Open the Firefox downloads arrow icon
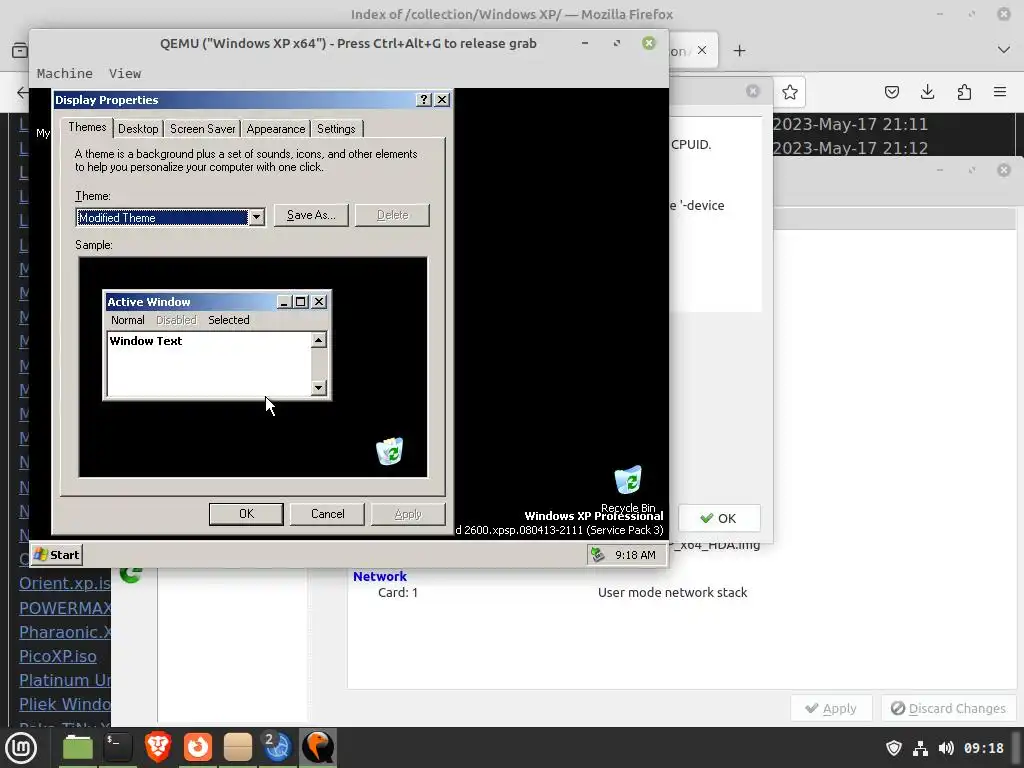The image size is (1024, 768). click(x=927, y=92)
